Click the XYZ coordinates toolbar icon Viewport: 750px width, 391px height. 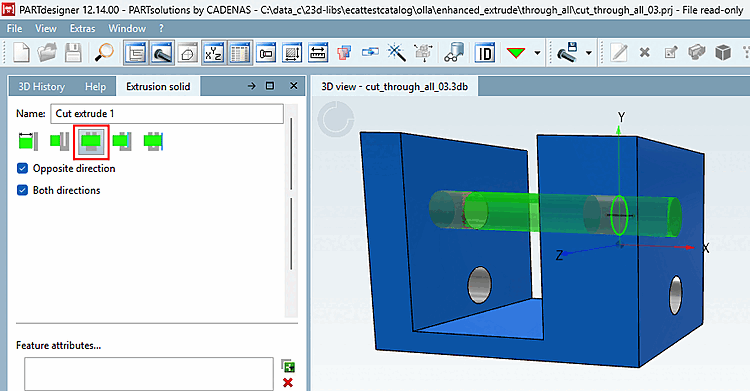point(213,53)
